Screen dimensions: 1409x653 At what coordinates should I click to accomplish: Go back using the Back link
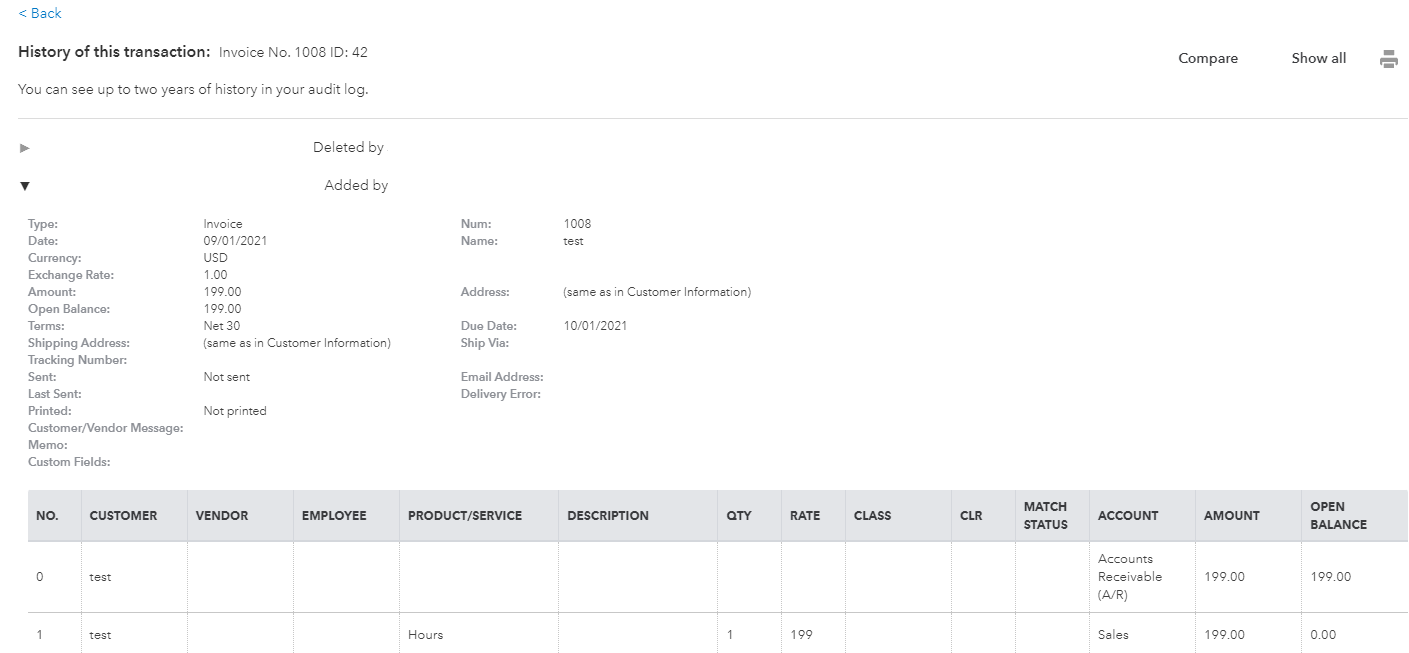40,13
